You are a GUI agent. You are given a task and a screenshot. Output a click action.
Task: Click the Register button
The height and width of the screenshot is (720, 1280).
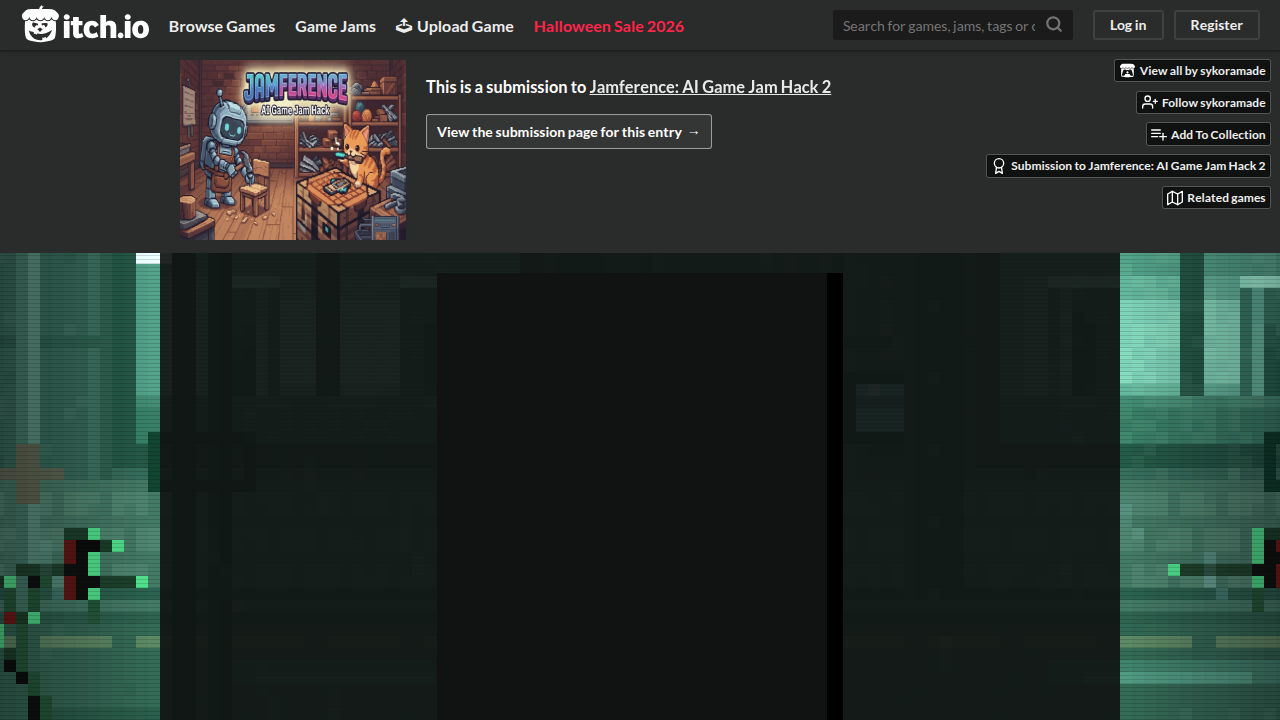click(x=1216, y=25)
